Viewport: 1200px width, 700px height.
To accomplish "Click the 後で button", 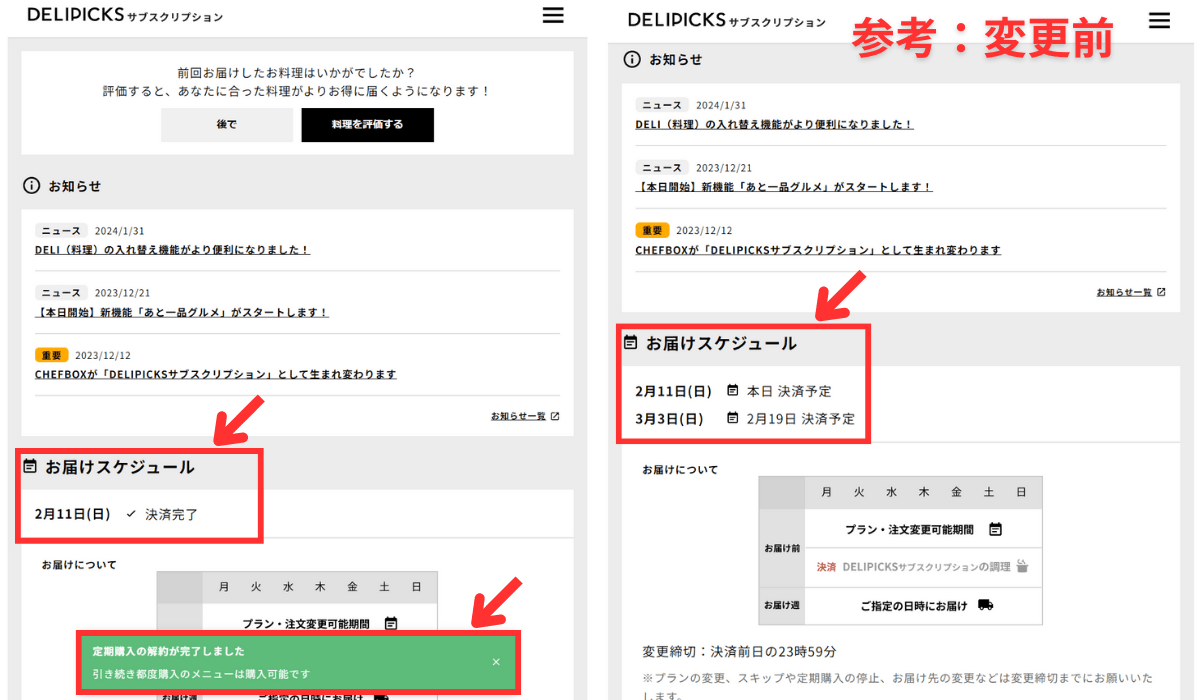I will [227, 125].
